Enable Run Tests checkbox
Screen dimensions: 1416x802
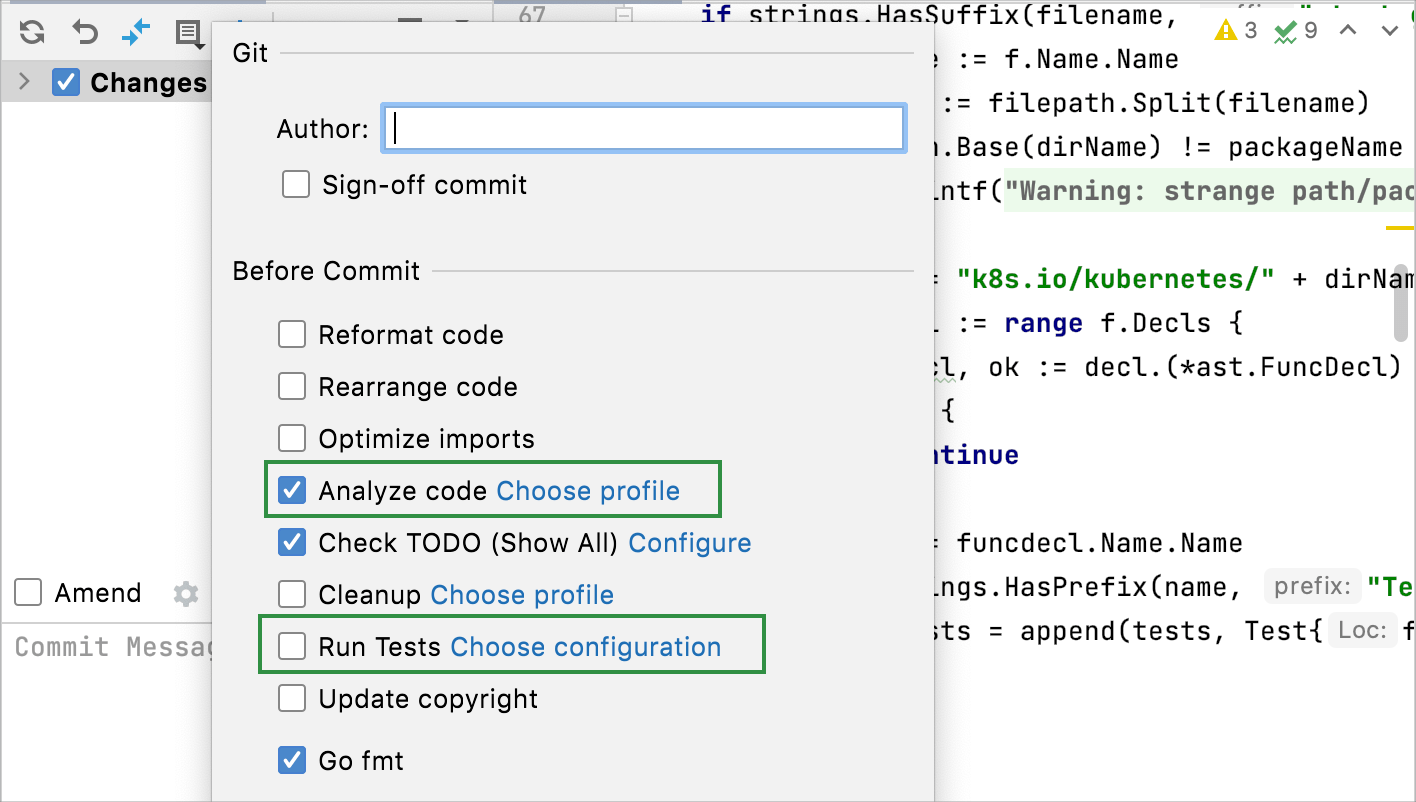tap(292, 646)
